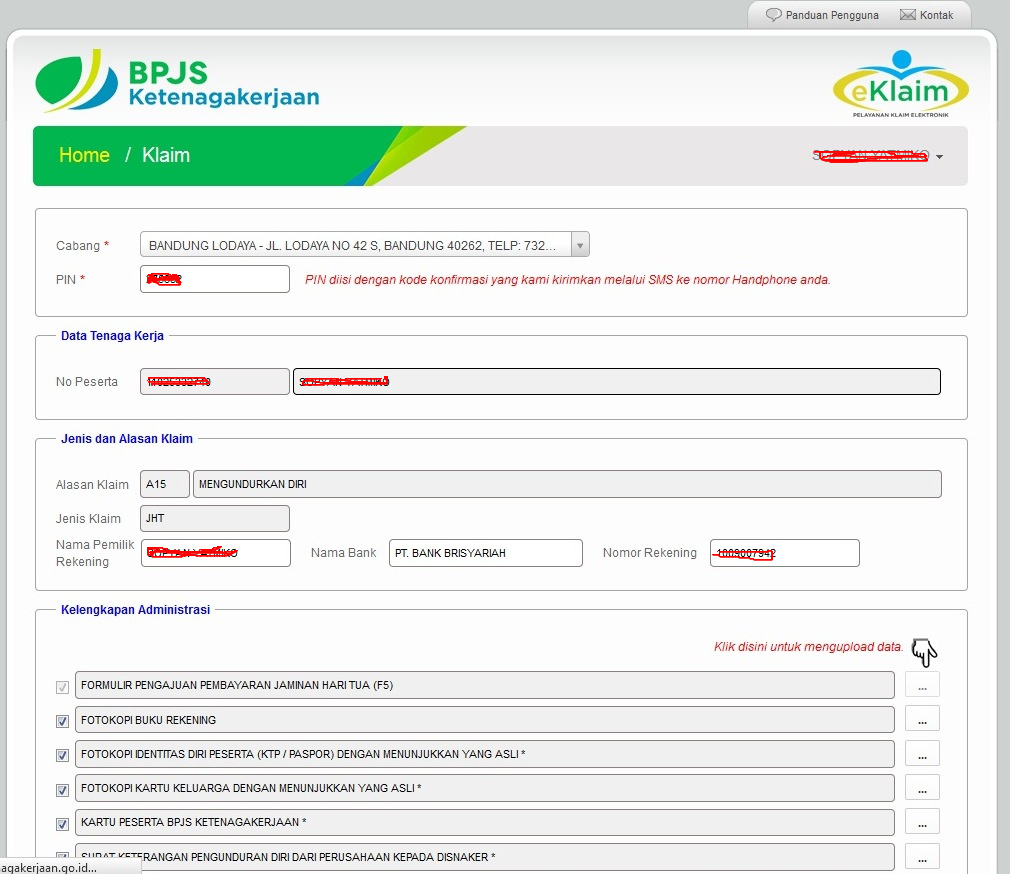The height and width of the screenshot is (874, 1010).
Task: Select the Cabang Bandung Lodaya combo box
Action: coord(365,245)
